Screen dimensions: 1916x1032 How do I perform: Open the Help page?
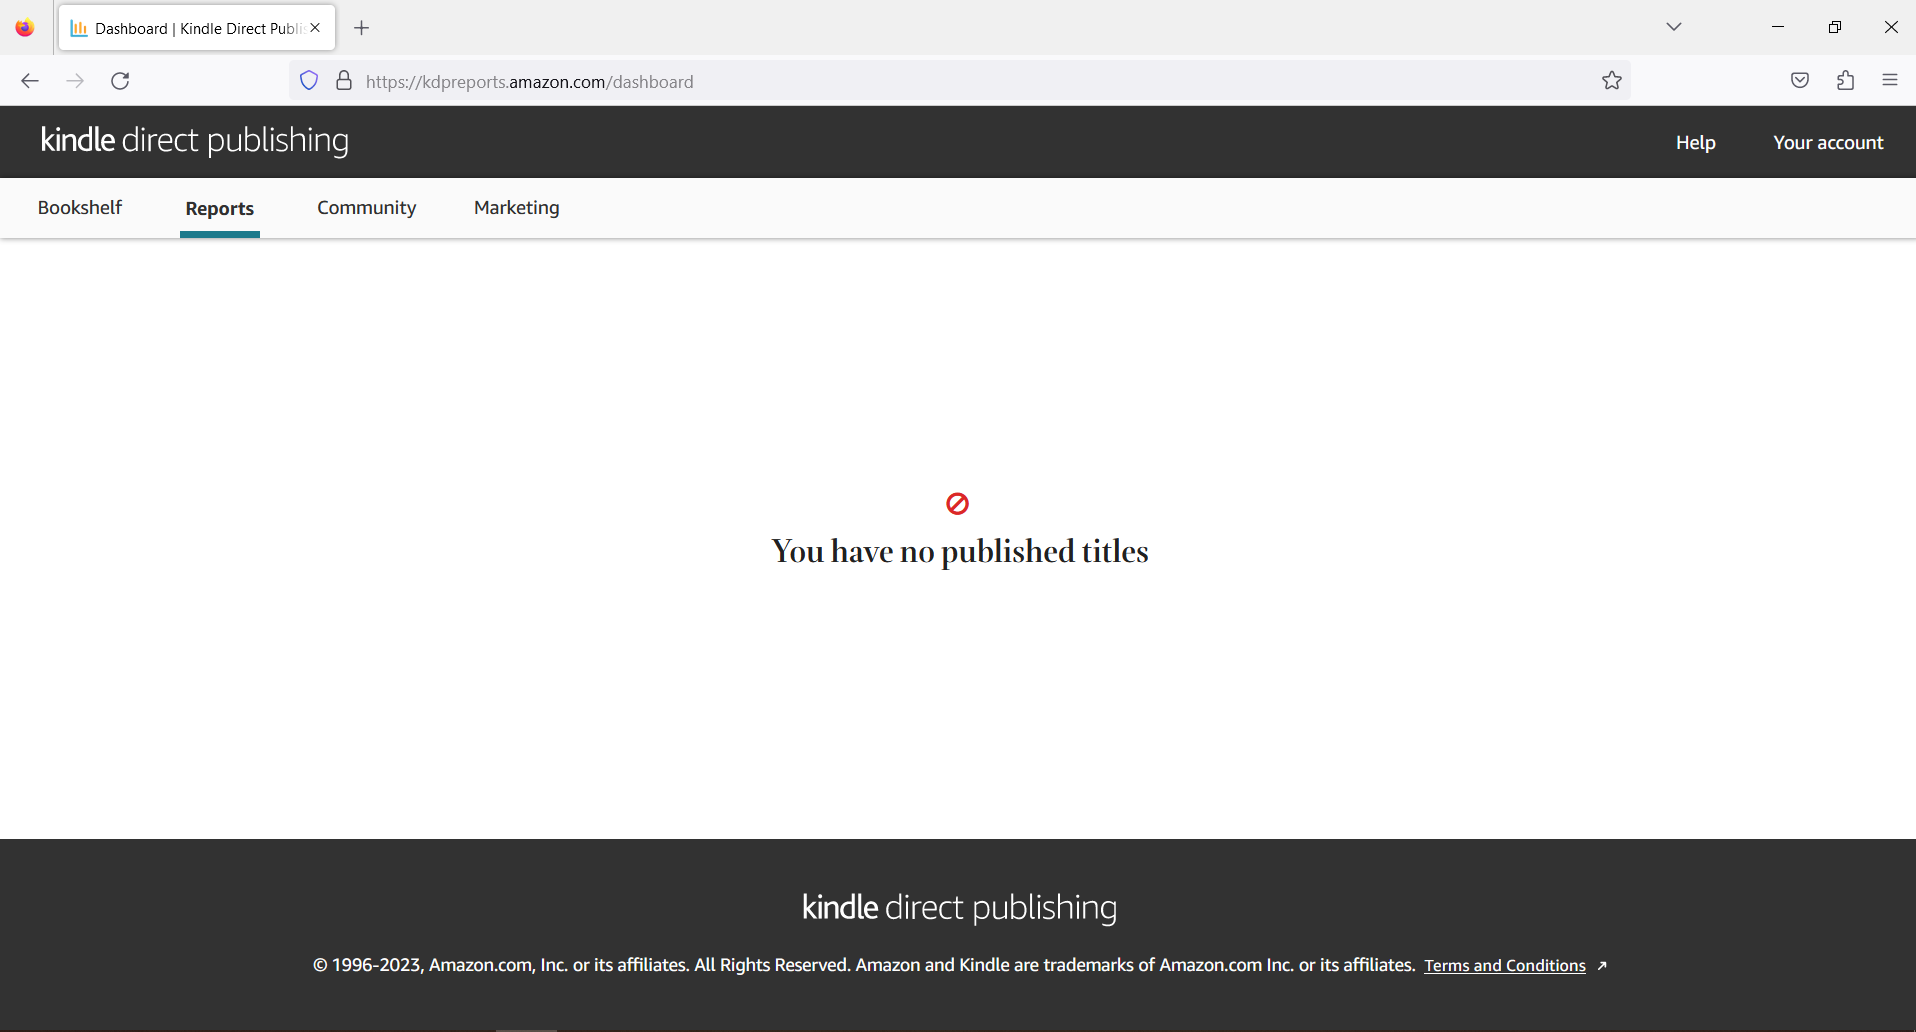pyautogui.click(x=1696, y=142)
